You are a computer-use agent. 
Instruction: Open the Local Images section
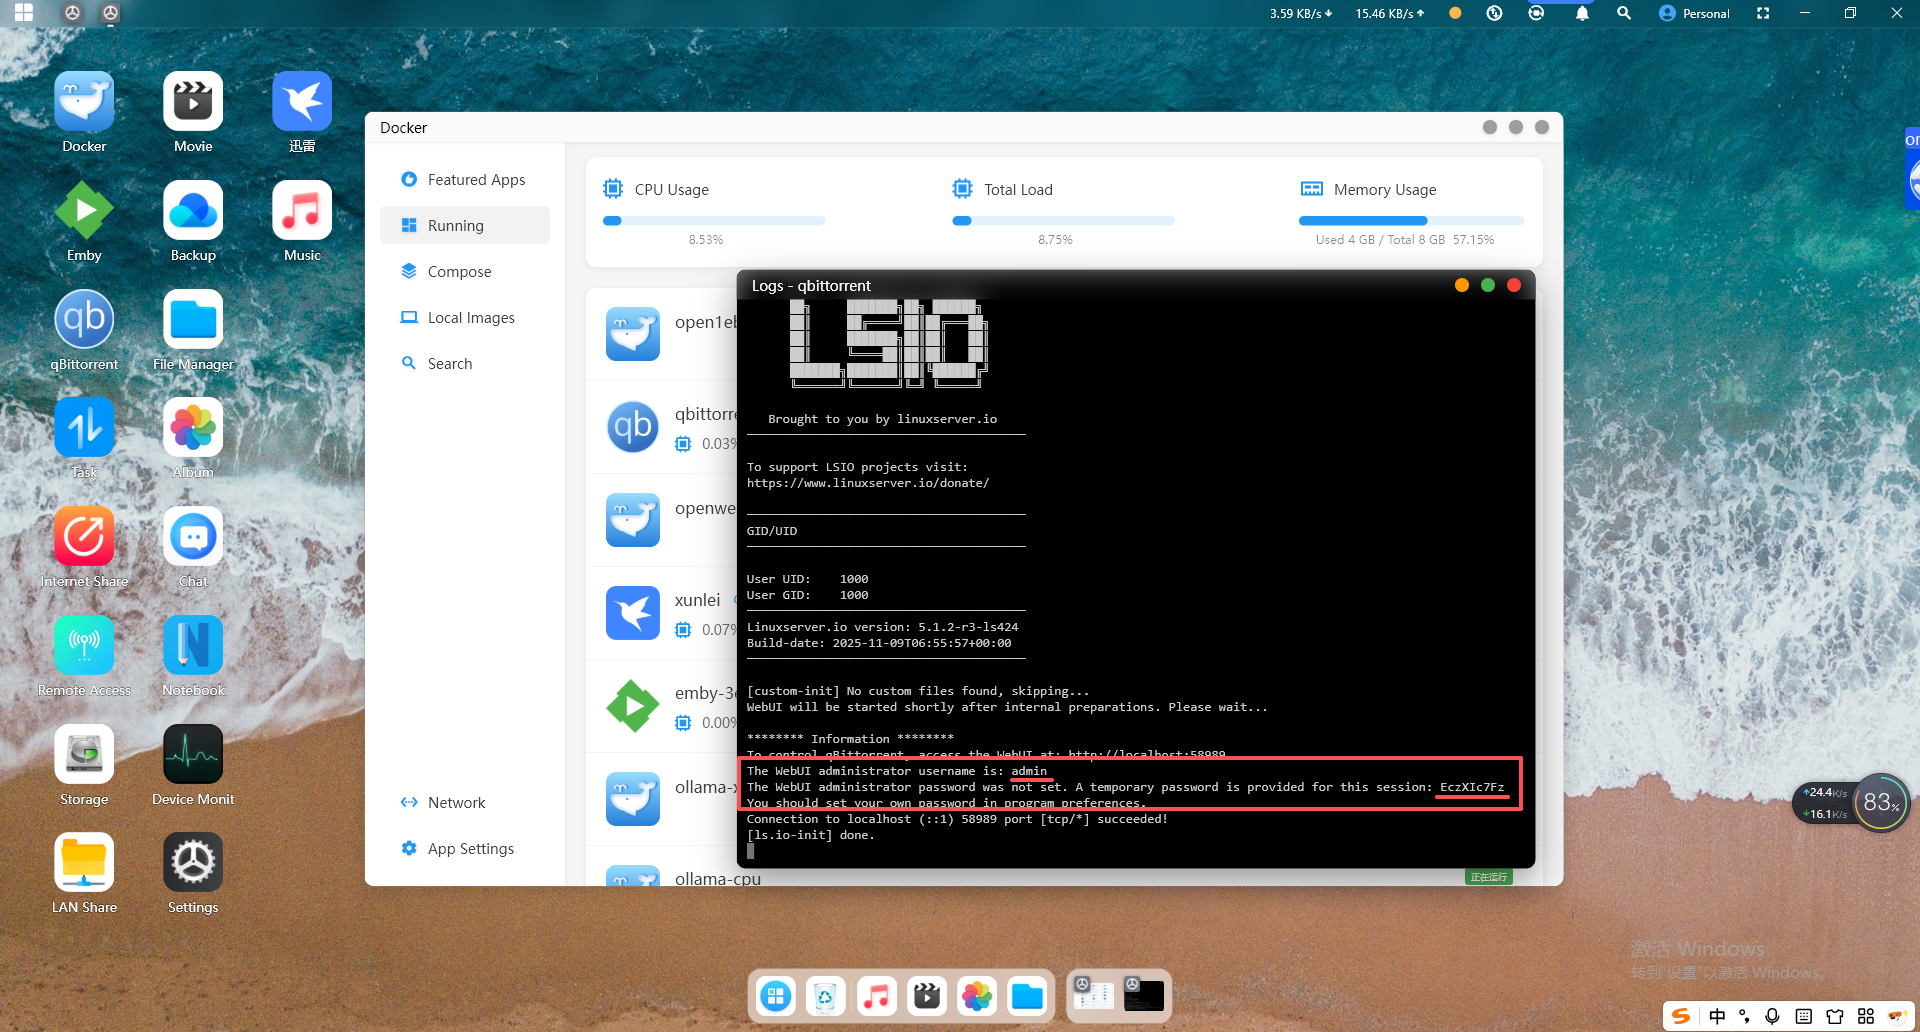coord(465,318)
